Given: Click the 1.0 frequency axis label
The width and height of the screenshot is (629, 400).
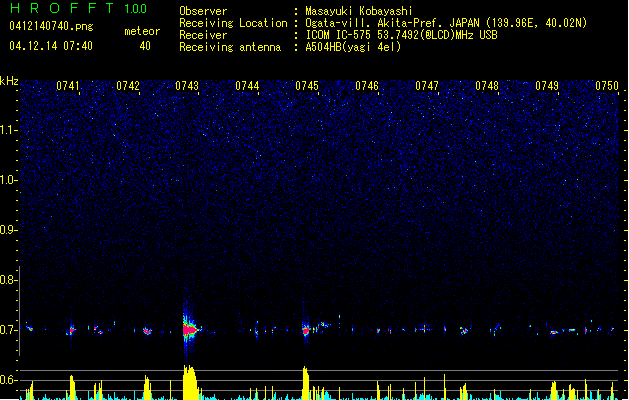Looking at the screenshot, I should (8, 180).
